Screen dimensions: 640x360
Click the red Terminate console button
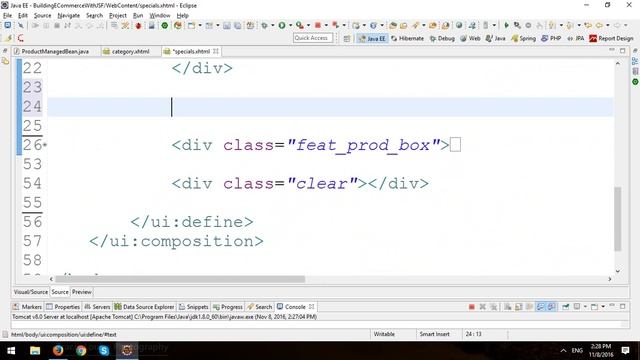471,307
